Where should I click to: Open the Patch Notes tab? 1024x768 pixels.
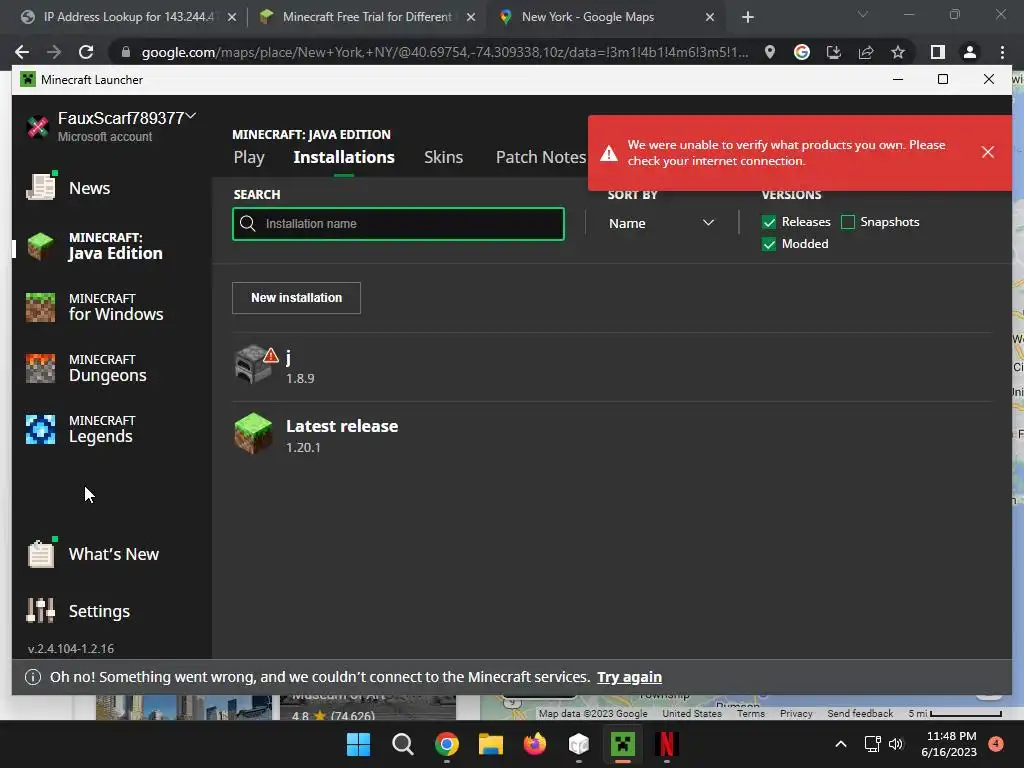541,157
